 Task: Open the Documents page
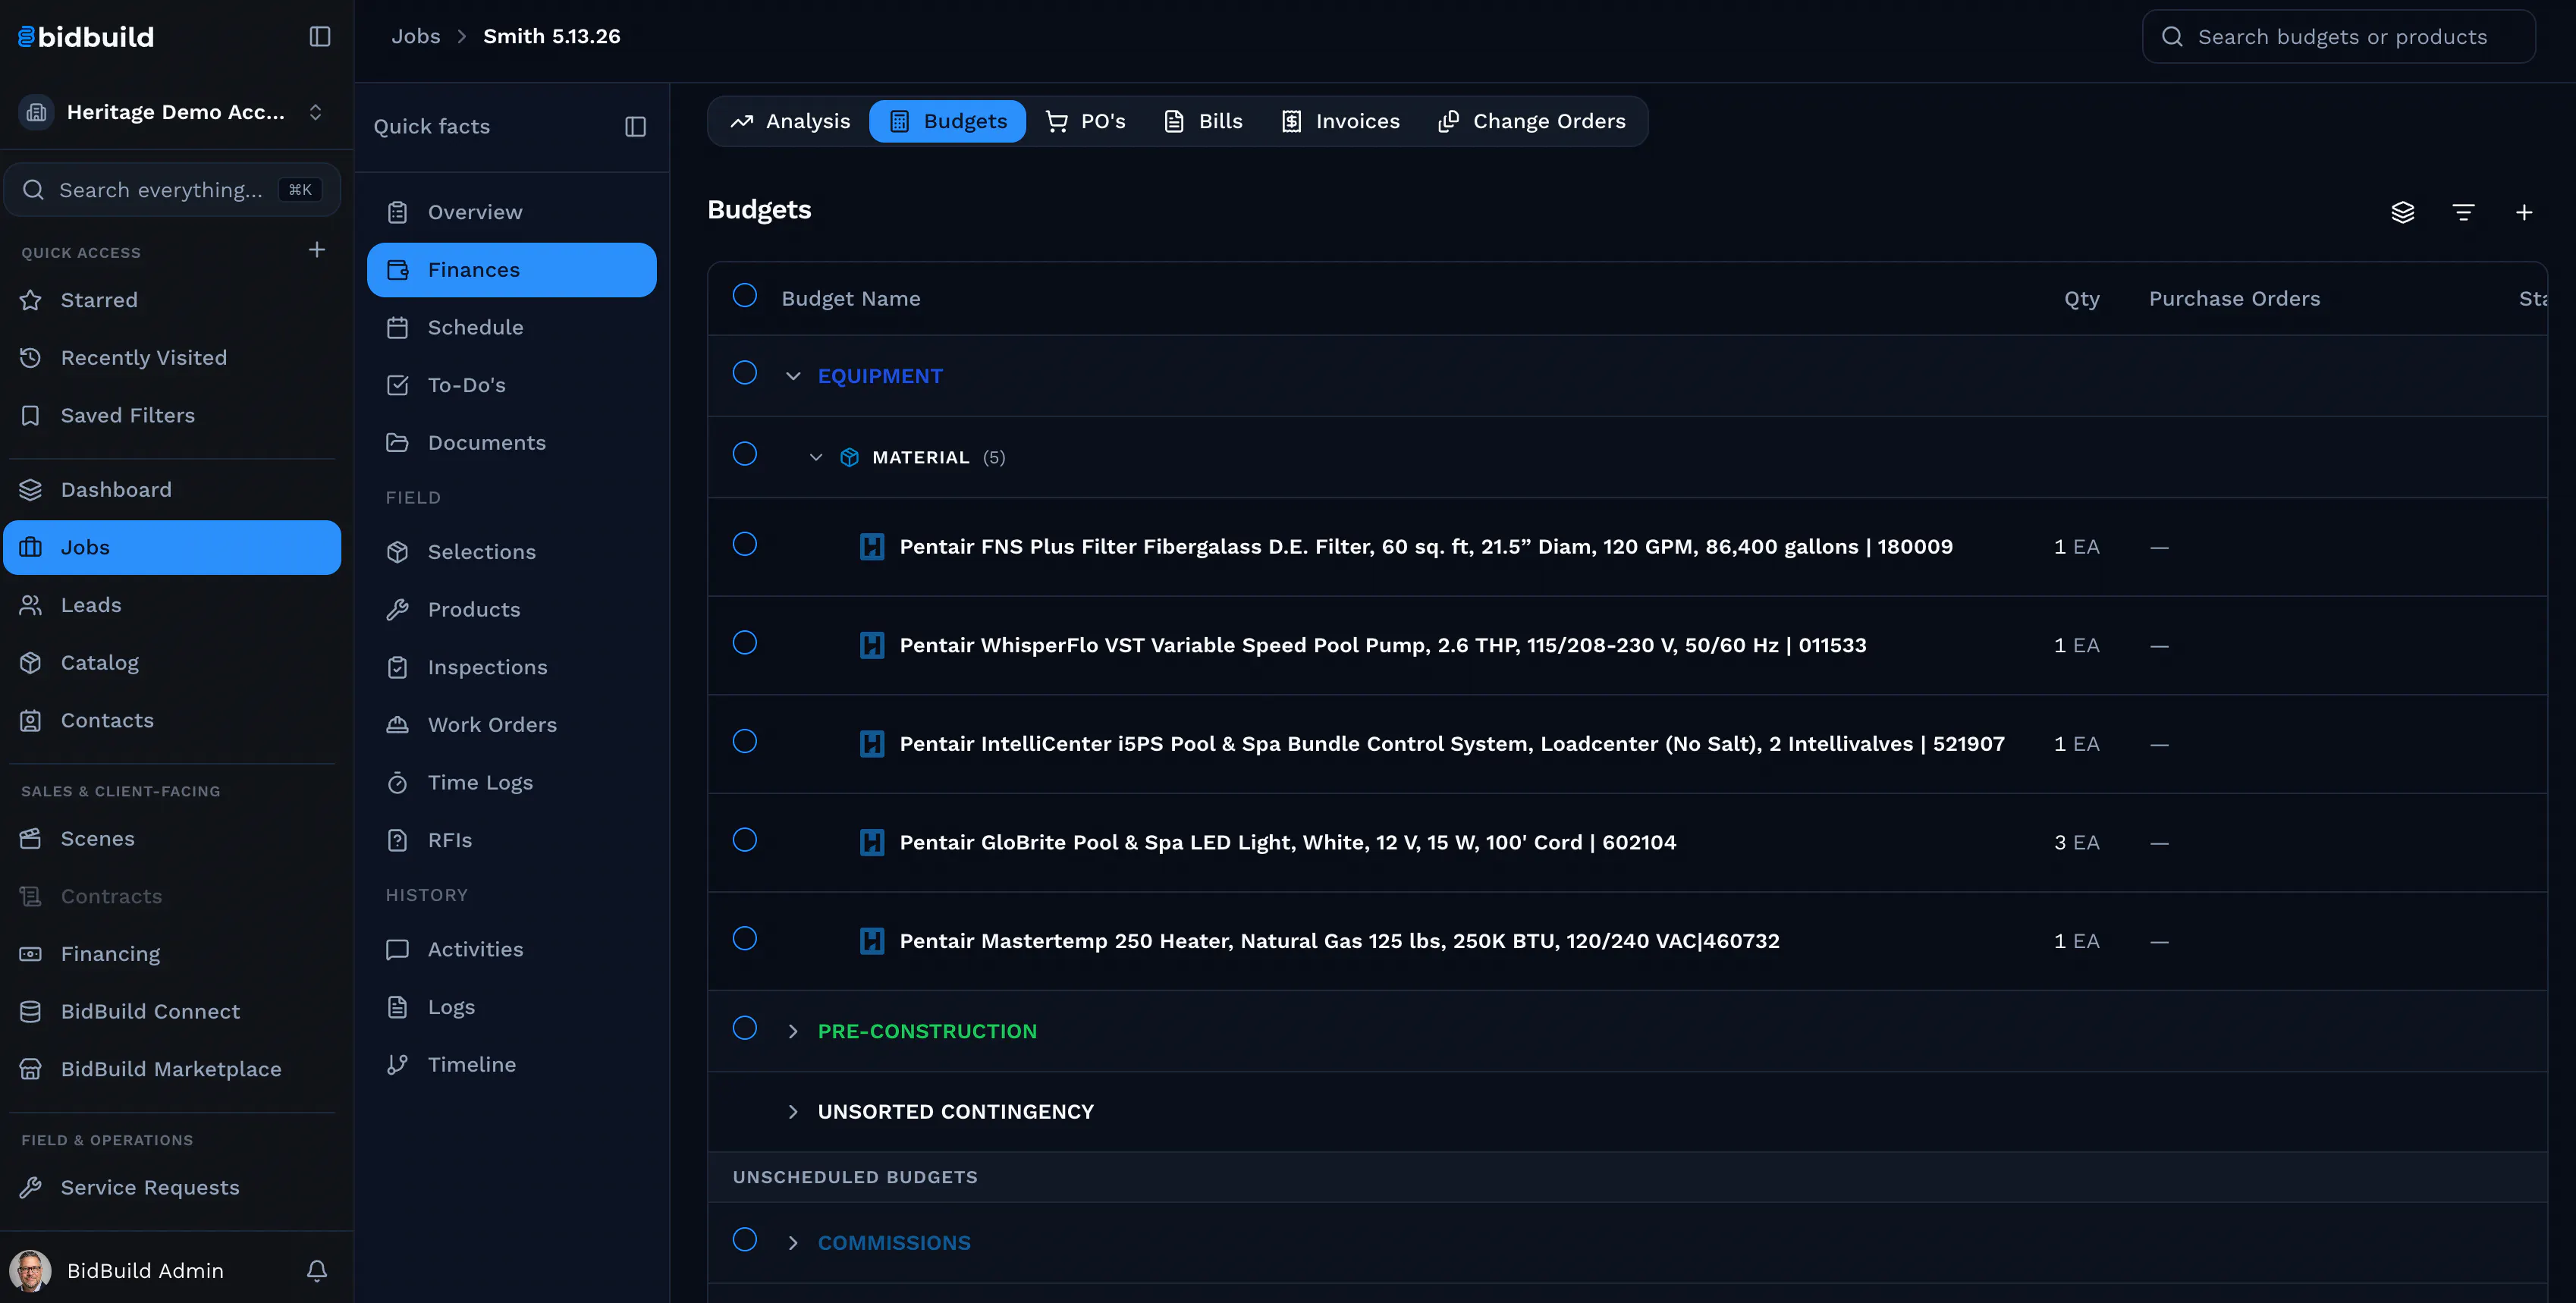511,443
